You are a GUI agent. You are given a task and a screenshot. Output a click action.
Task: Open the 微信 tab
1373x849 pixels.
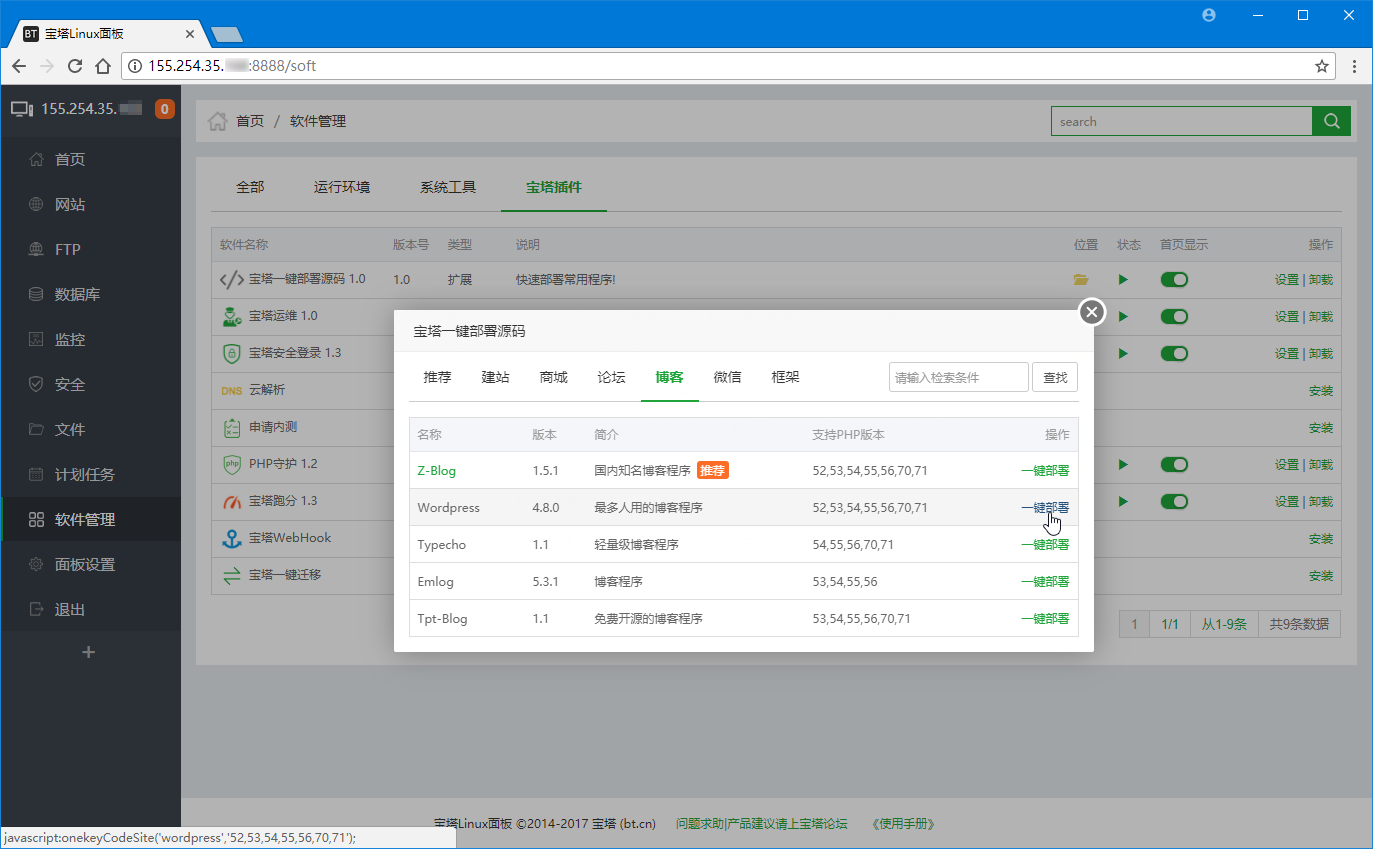pyautogui.click(x=727, y=377)
